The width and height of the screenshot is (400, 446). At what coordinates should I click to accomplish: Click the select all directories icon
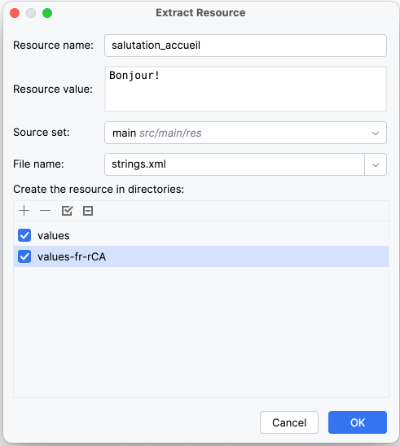click(x=67, y=211)
